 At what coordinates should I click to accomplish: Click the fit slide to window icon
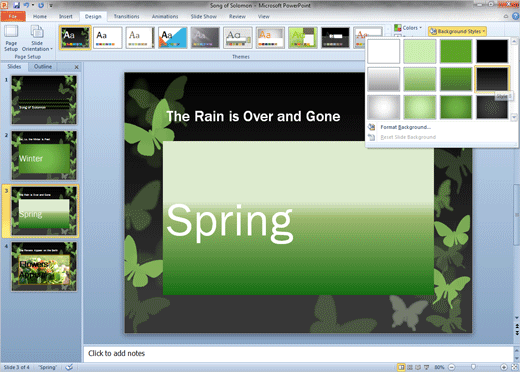point(514,367)
